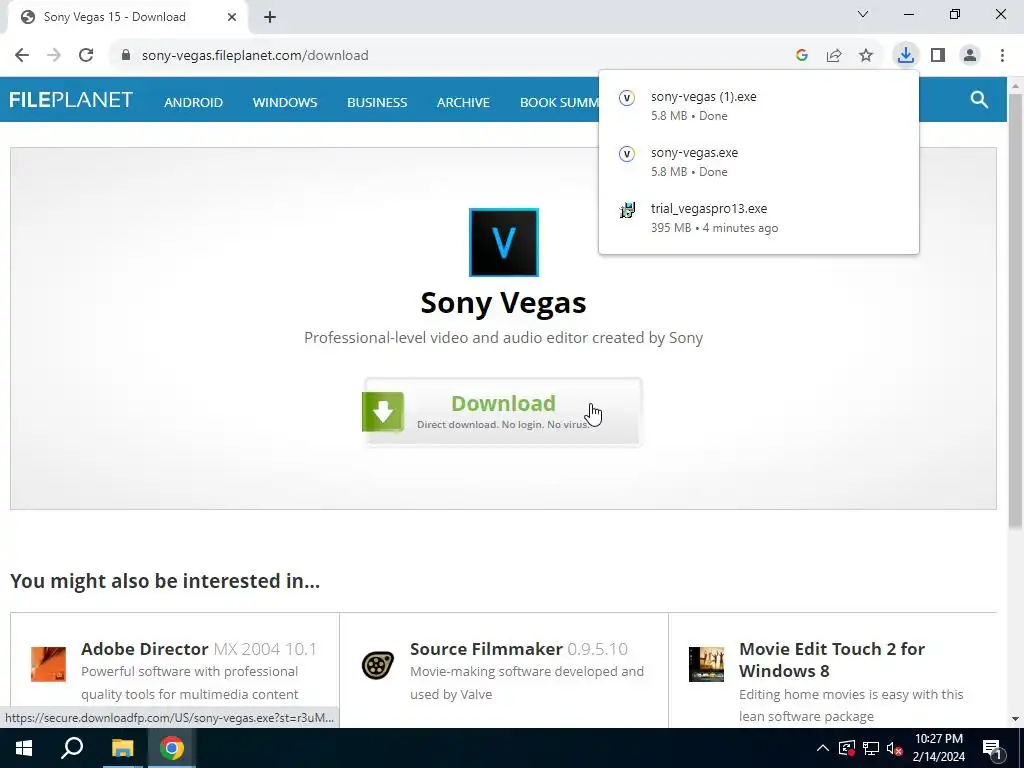
Task: Open the network tray icon
Action: pyautogui.click(x=871, y=748)
